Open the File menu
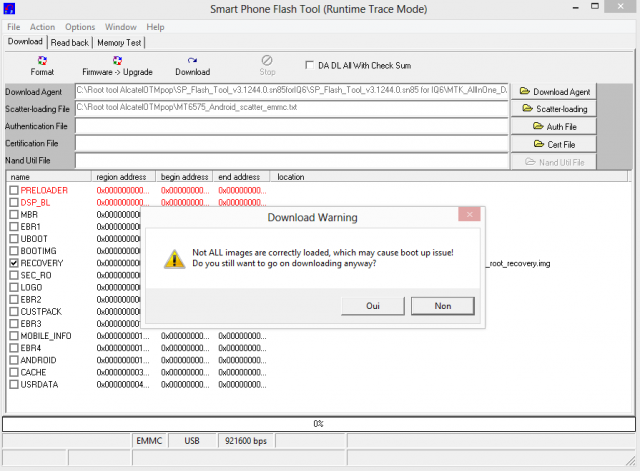Screen dimensions: 640x471 (x=13, y=27)
